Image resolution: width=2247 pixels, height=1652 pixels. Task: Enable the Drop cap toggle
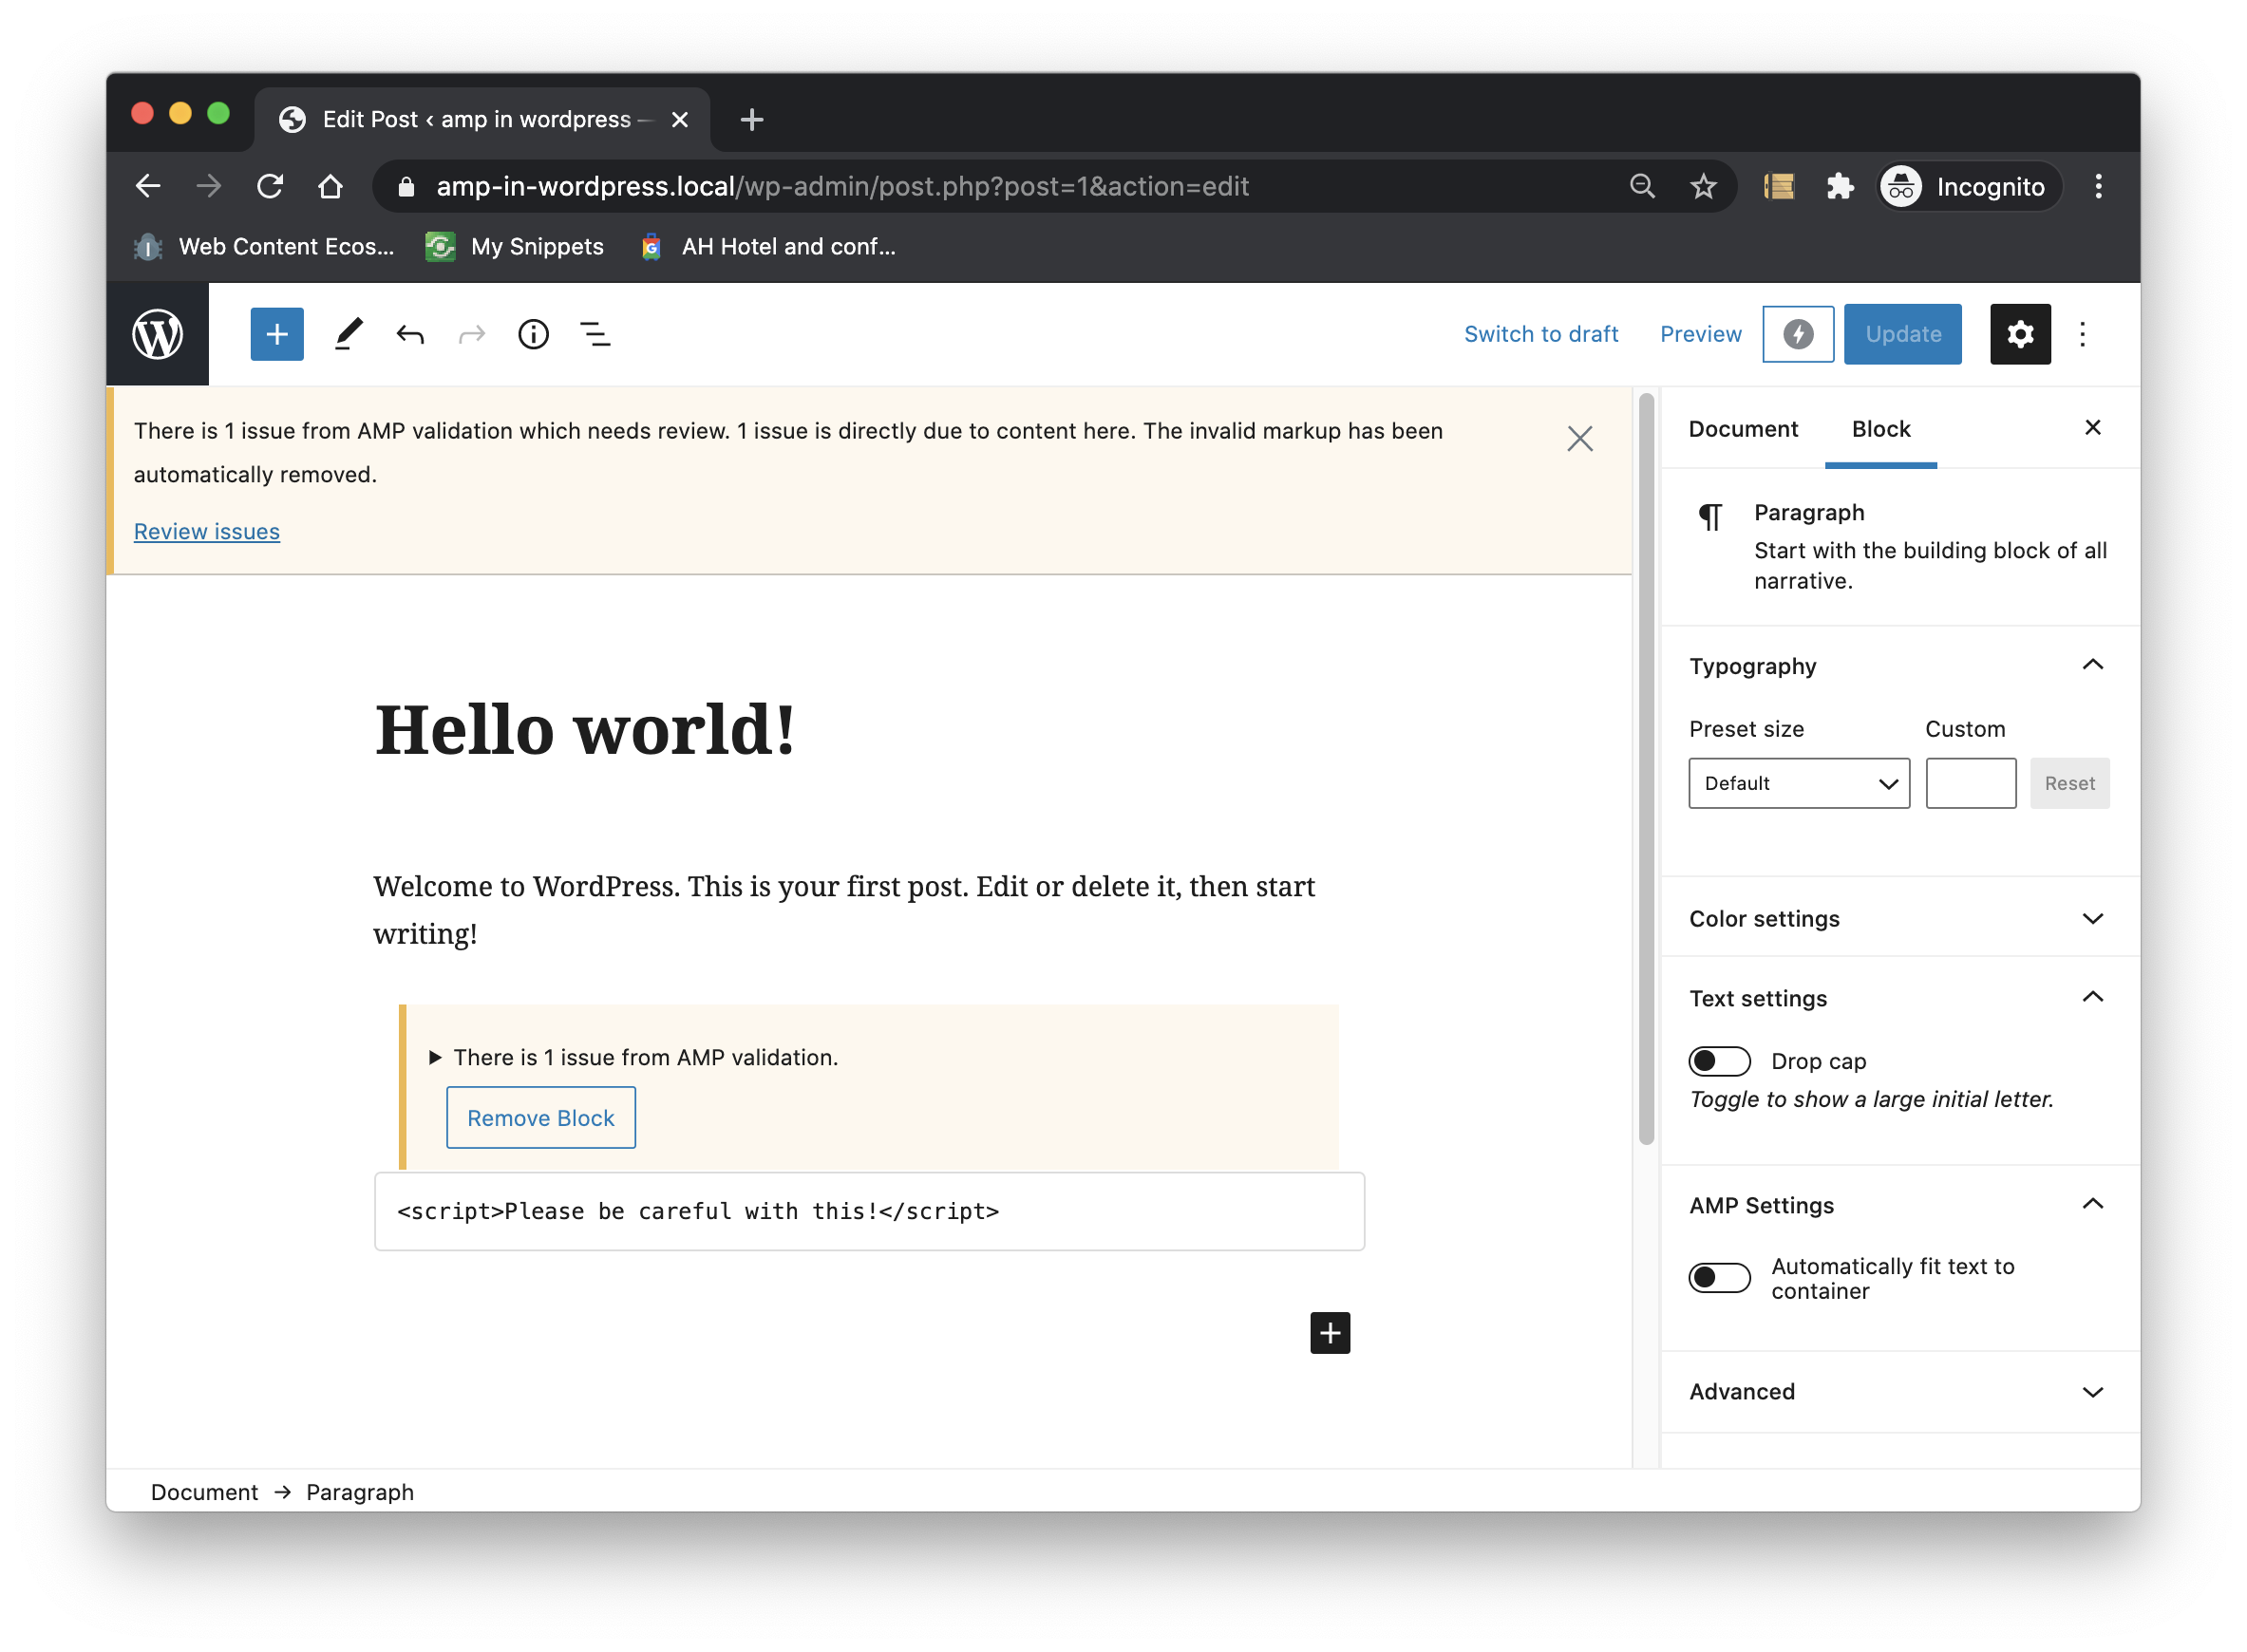tap(1719, 1060)
